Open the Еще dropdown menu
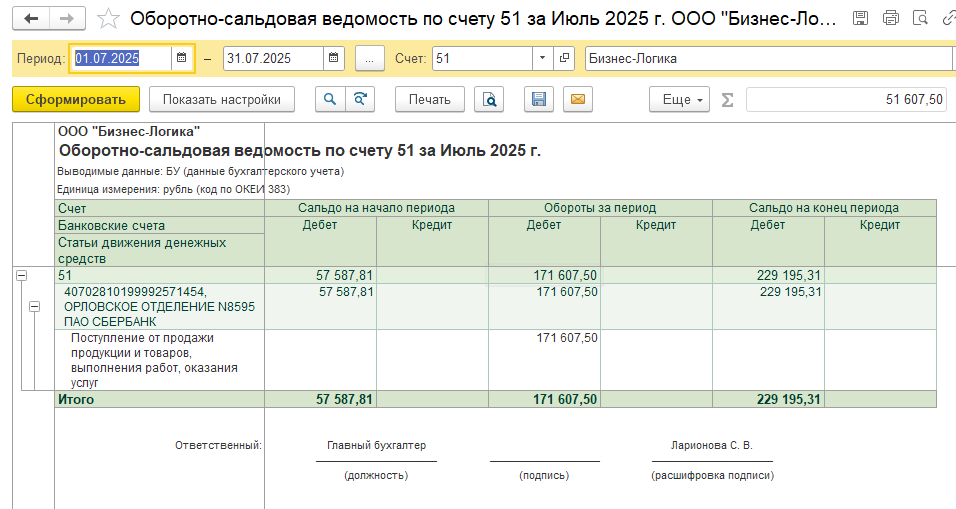The height and width of the screenshot is (509, 956). [x=680, y=99]
